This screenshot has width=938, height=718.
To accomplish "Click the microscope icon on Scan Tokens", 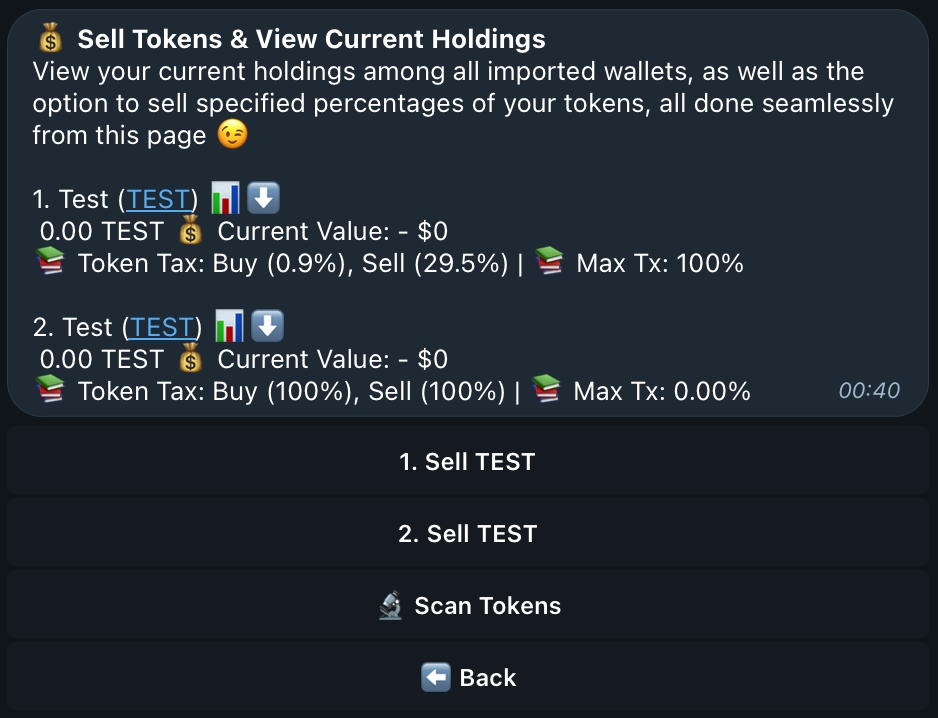I will [x=391, y=606].
